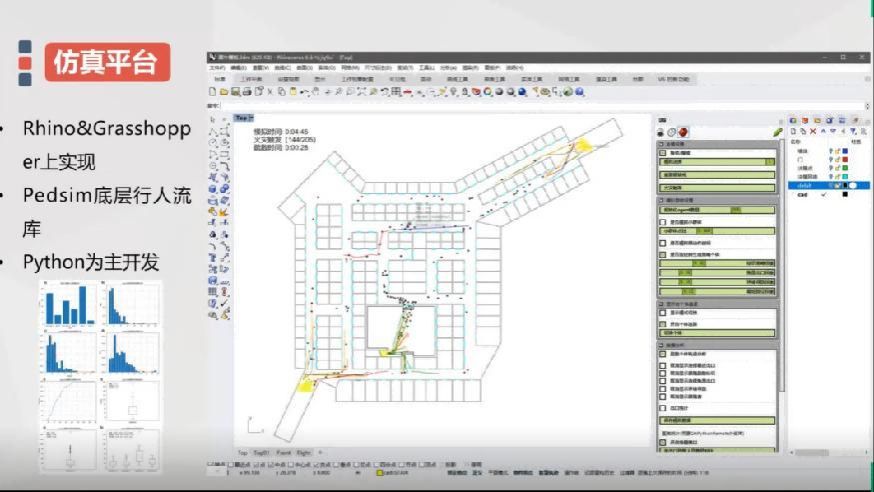The image size is (874, 492).
Task: Click the Open file folder icon
Action: click(222, 92)
